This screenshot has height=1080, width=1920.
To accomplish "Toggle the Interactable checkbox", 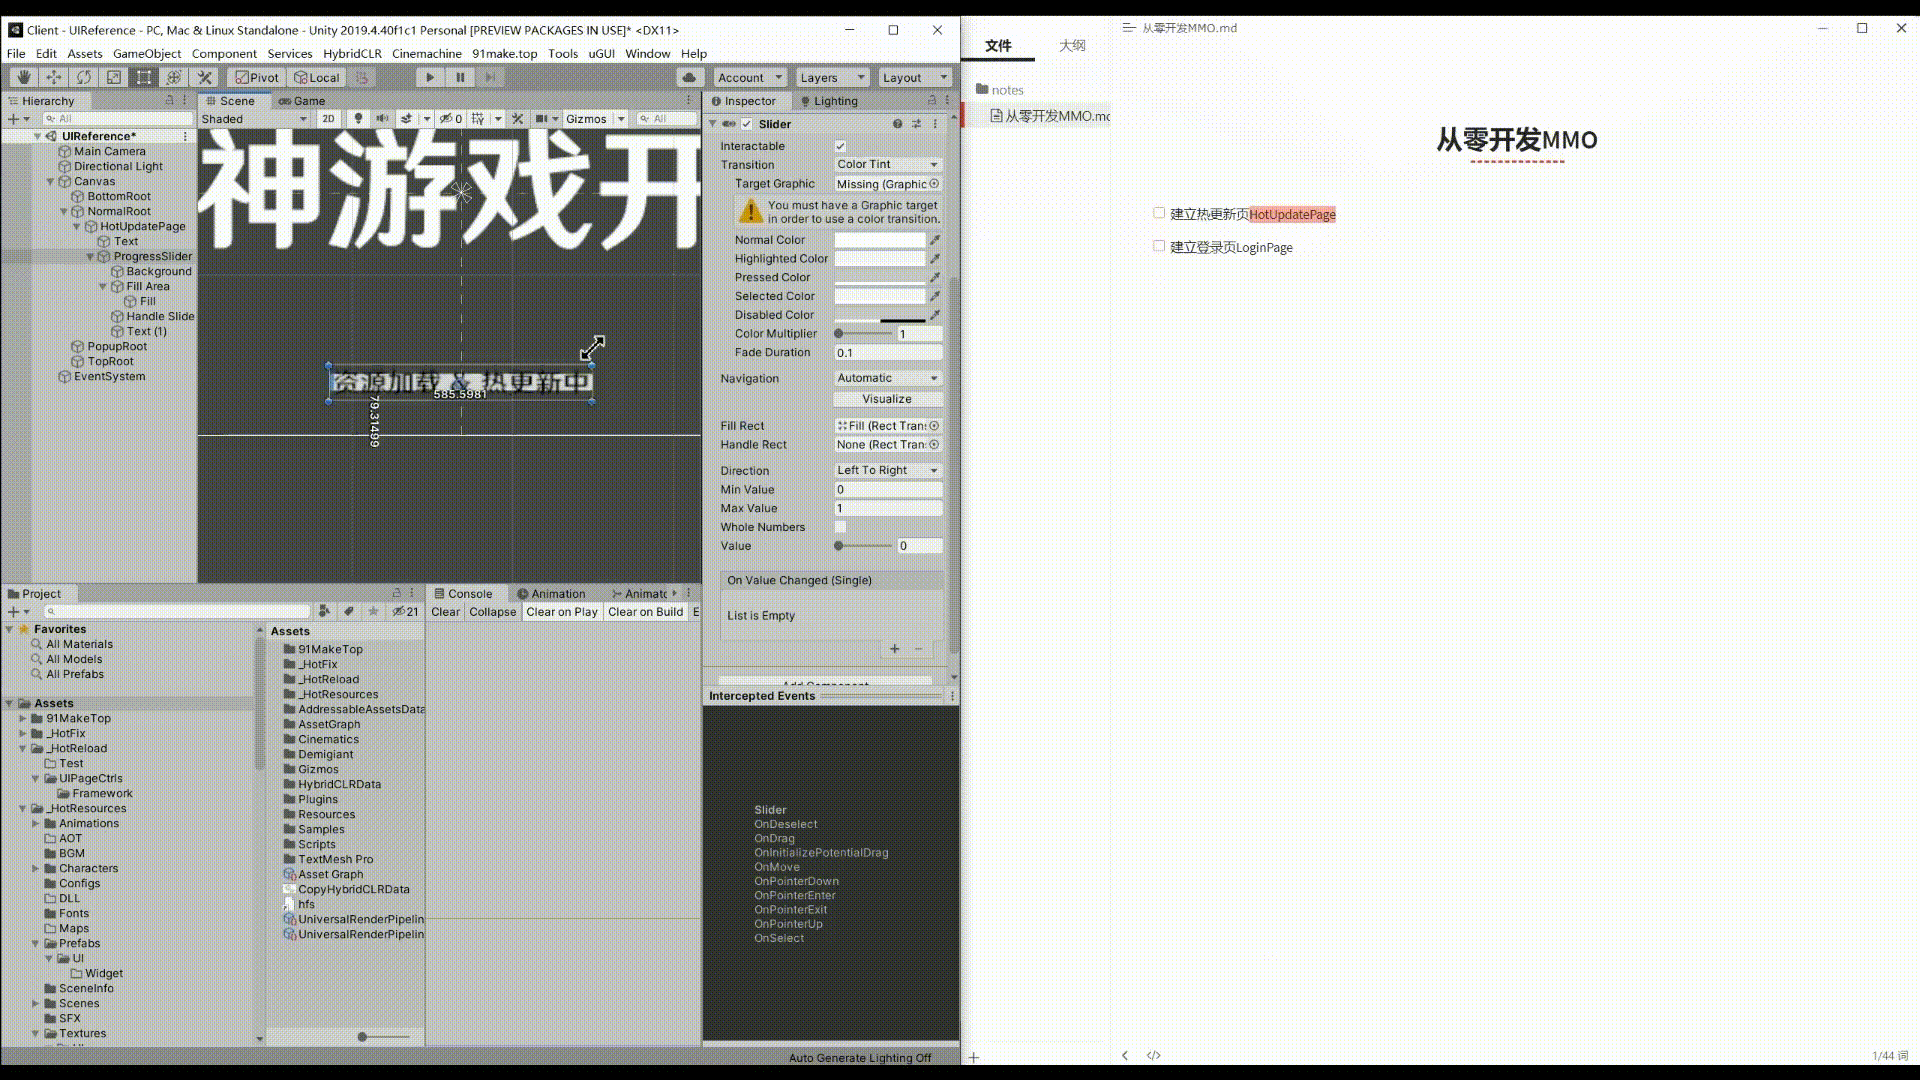I will [x=840, y=146].
